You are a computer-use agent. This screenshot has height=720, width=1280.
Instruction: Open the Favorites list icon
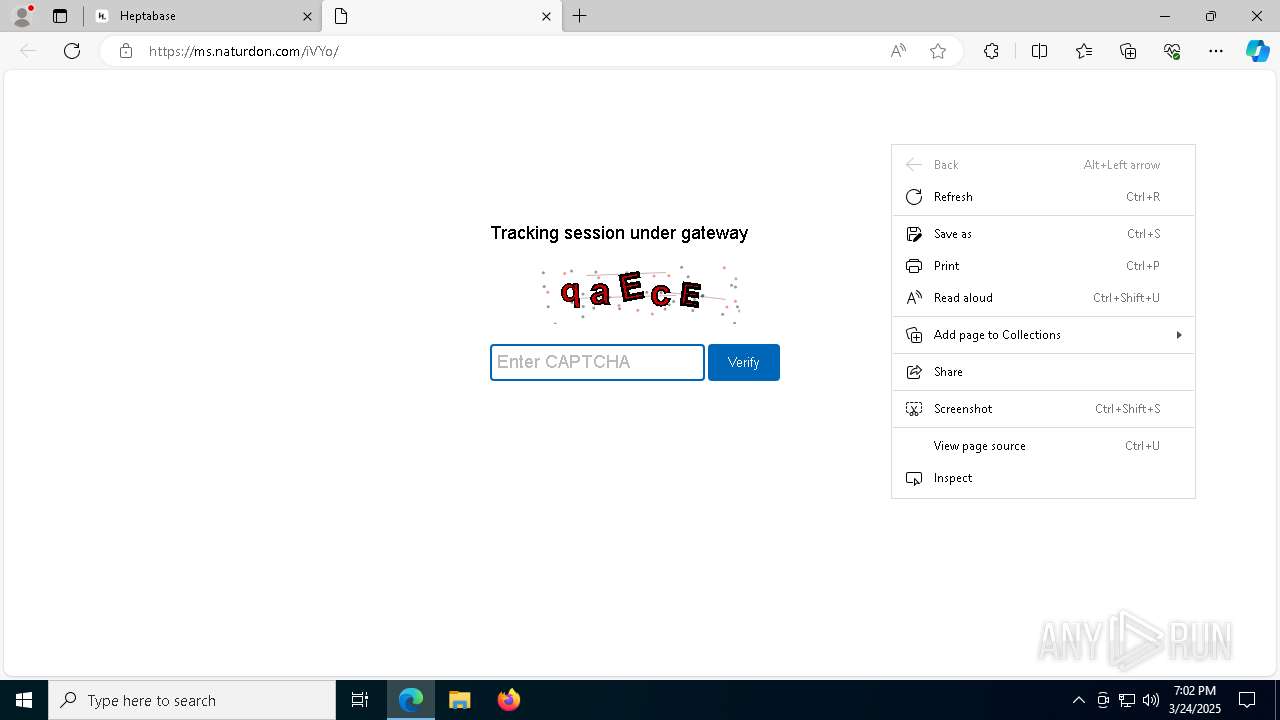click(x=1084, y=51)
